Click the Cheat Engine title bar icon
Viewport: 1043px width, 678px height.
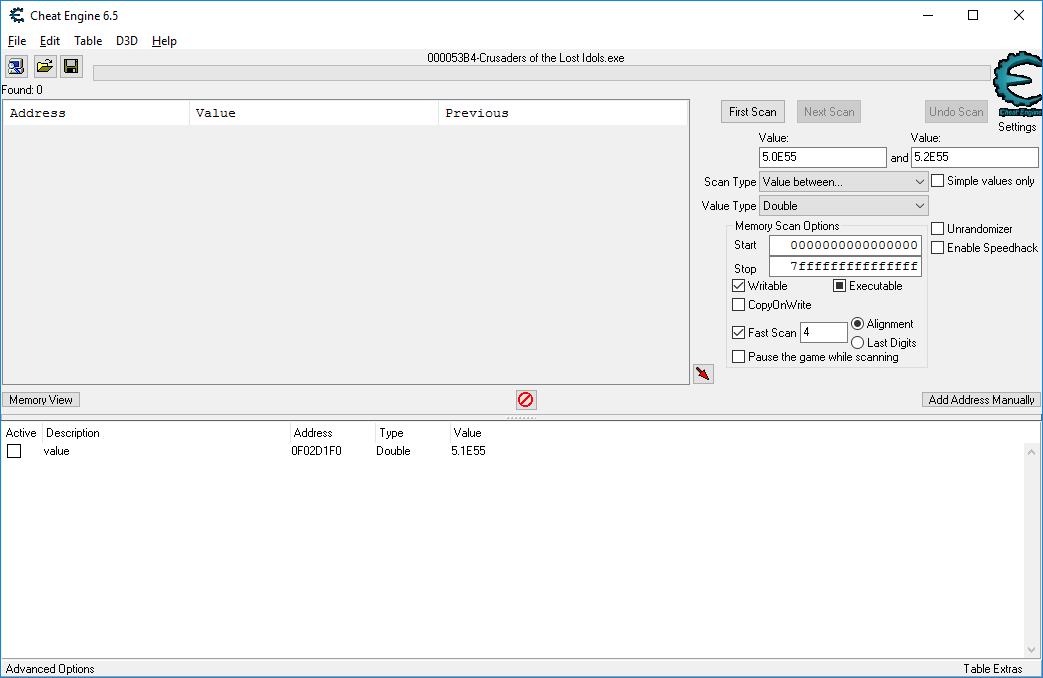pyautogui.click(x=16, y=16)
